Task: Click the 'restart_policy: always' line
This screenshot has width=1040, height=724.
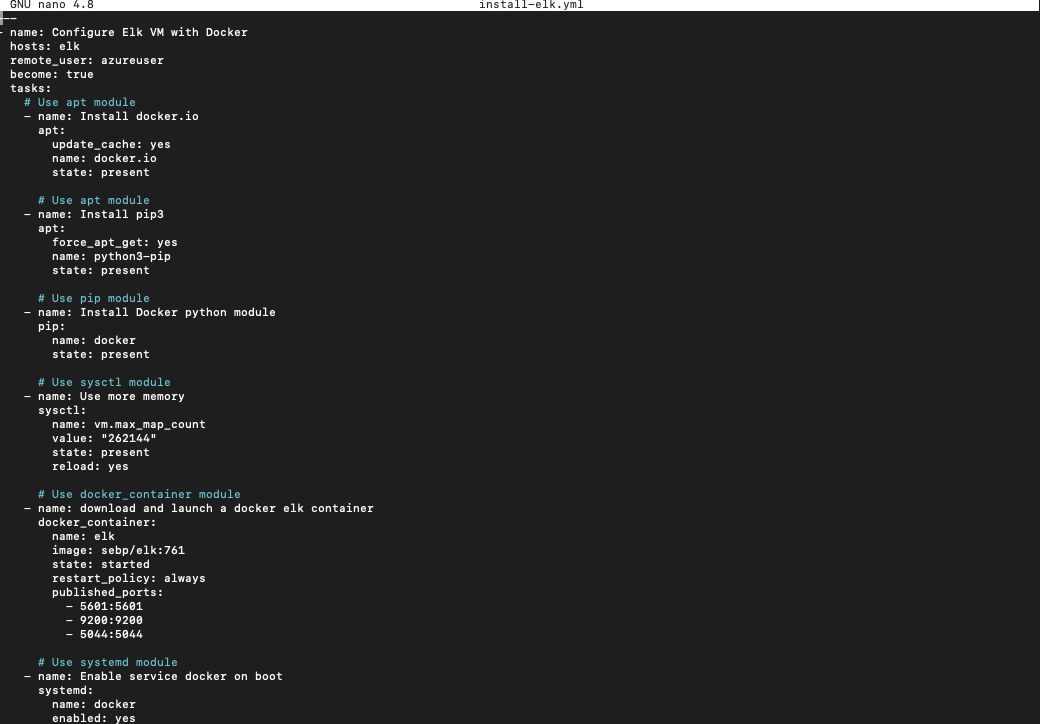Action: tap(129, 579)
